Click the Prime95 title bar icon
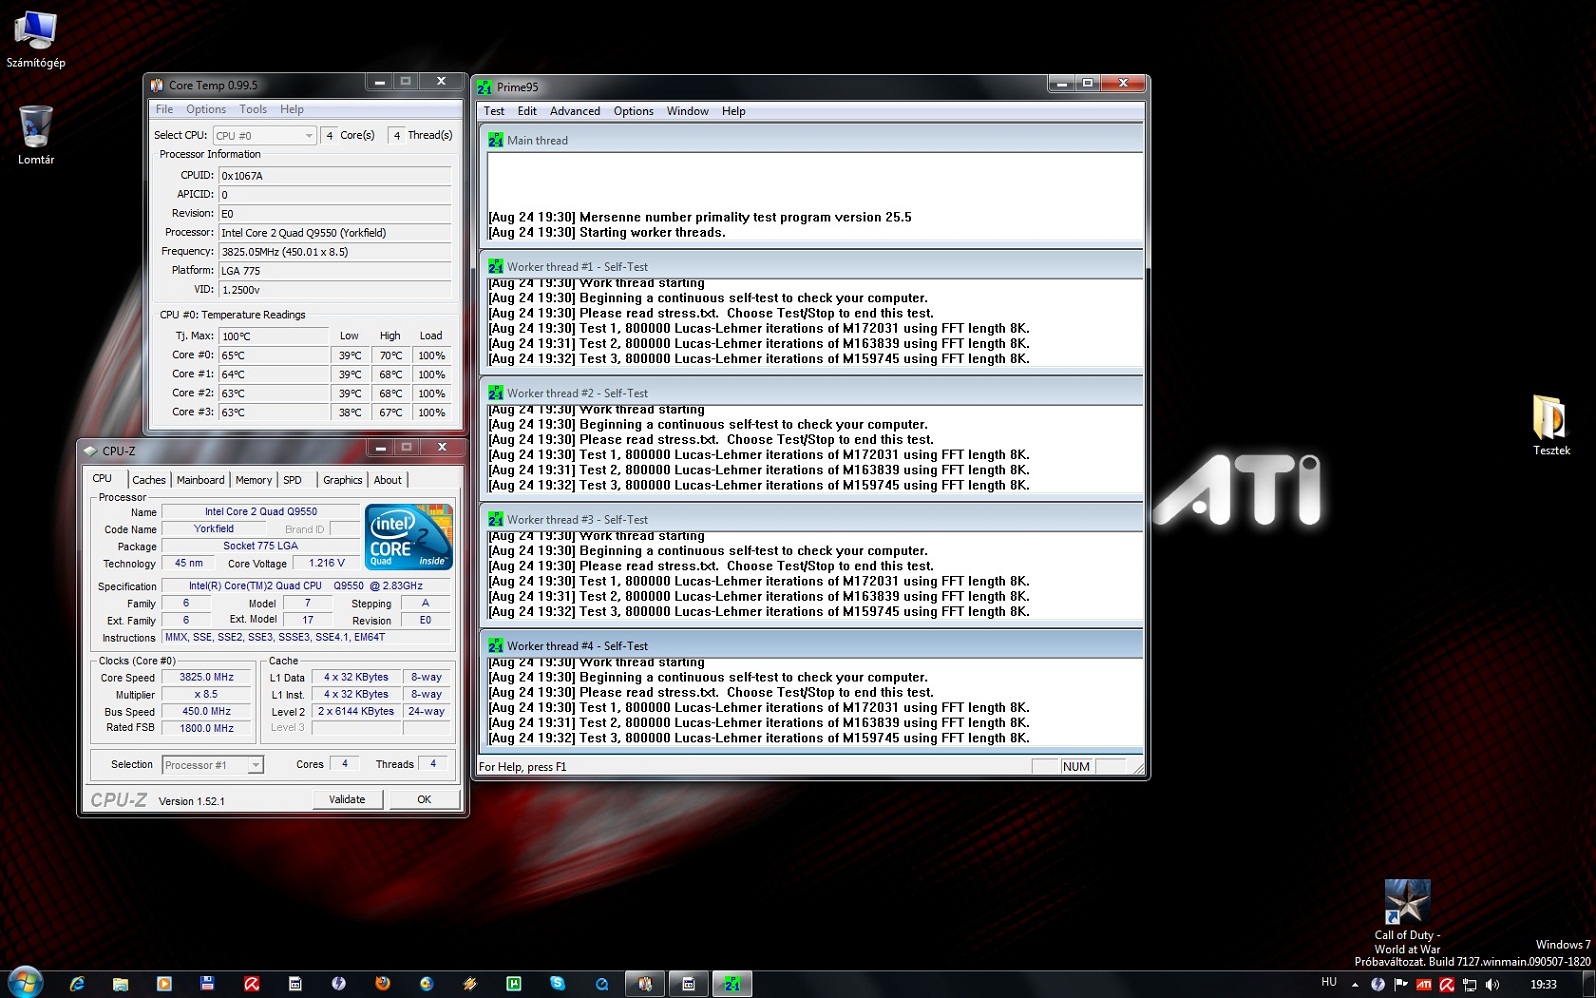 pyautogui.click(x=485, y=87)
